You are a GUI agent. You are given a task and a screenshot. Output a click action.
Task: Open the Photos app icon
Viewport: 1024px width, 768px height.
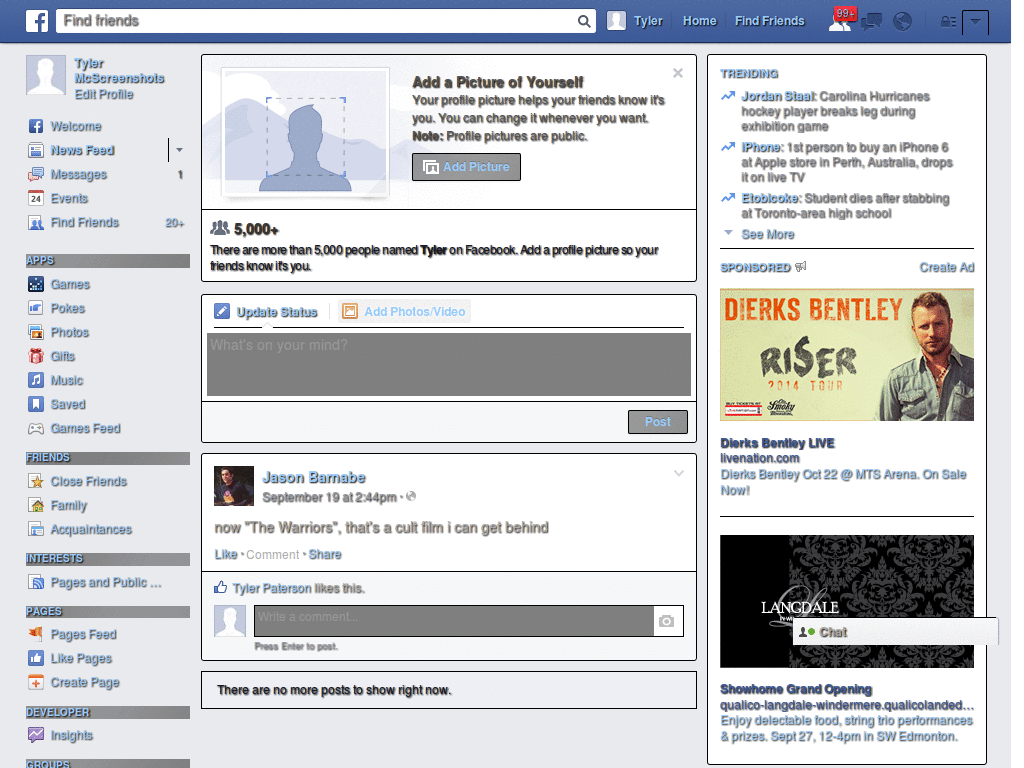click(36, 332)
